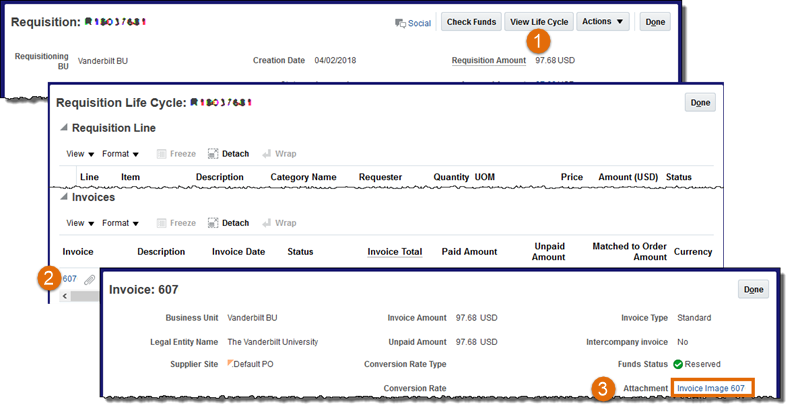
Task: Click Freeze in Invoices toolbar
Action: (x=176, y=223)
